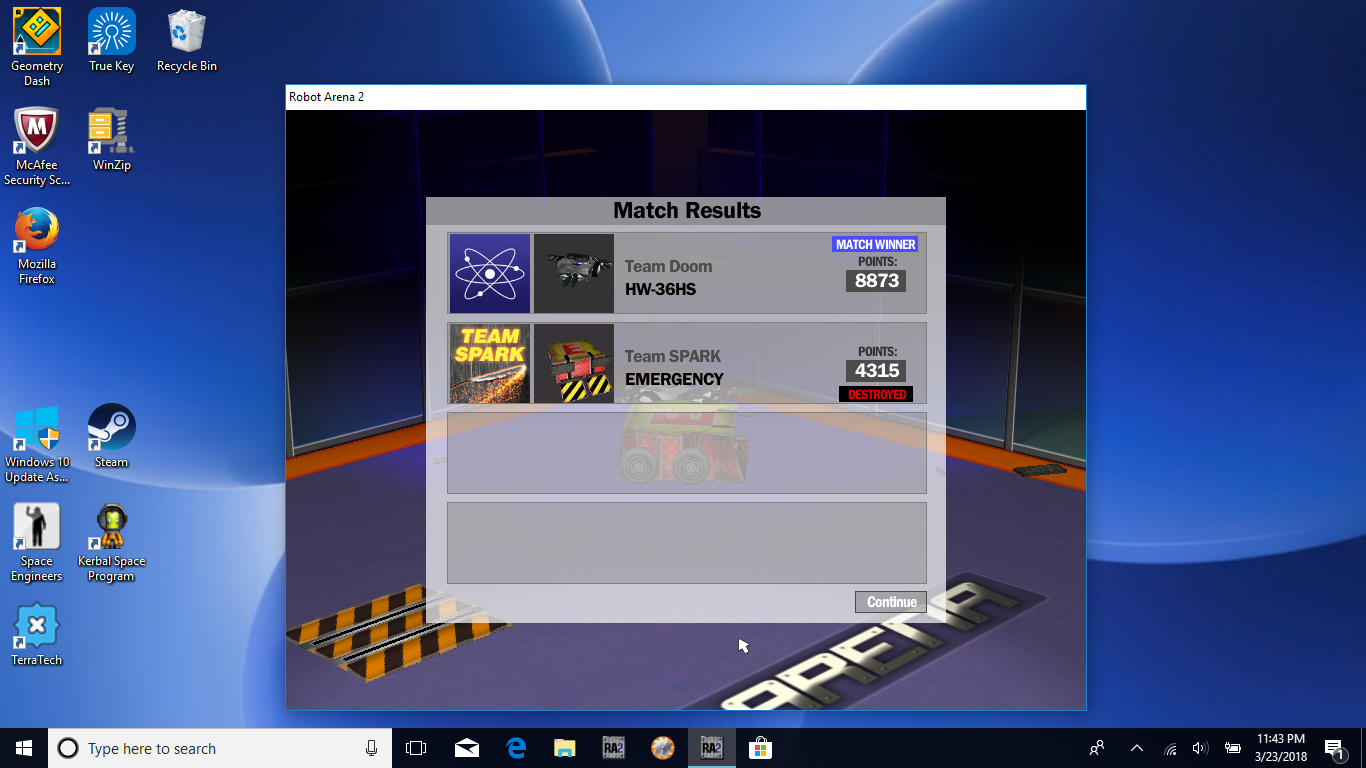This screenshot has height=768, width=1366.
Task: Open the Space Engineers shortcut
Action: (37, 528)
